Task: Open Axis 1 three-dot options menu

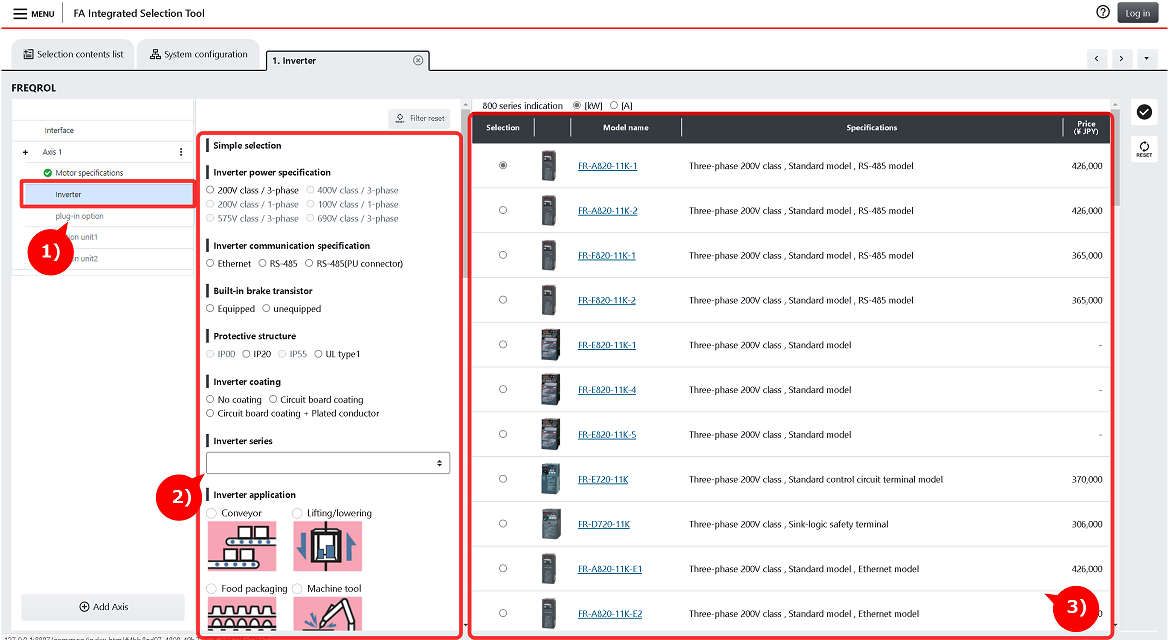Action: pyautogui.click(x=181, y=152)
